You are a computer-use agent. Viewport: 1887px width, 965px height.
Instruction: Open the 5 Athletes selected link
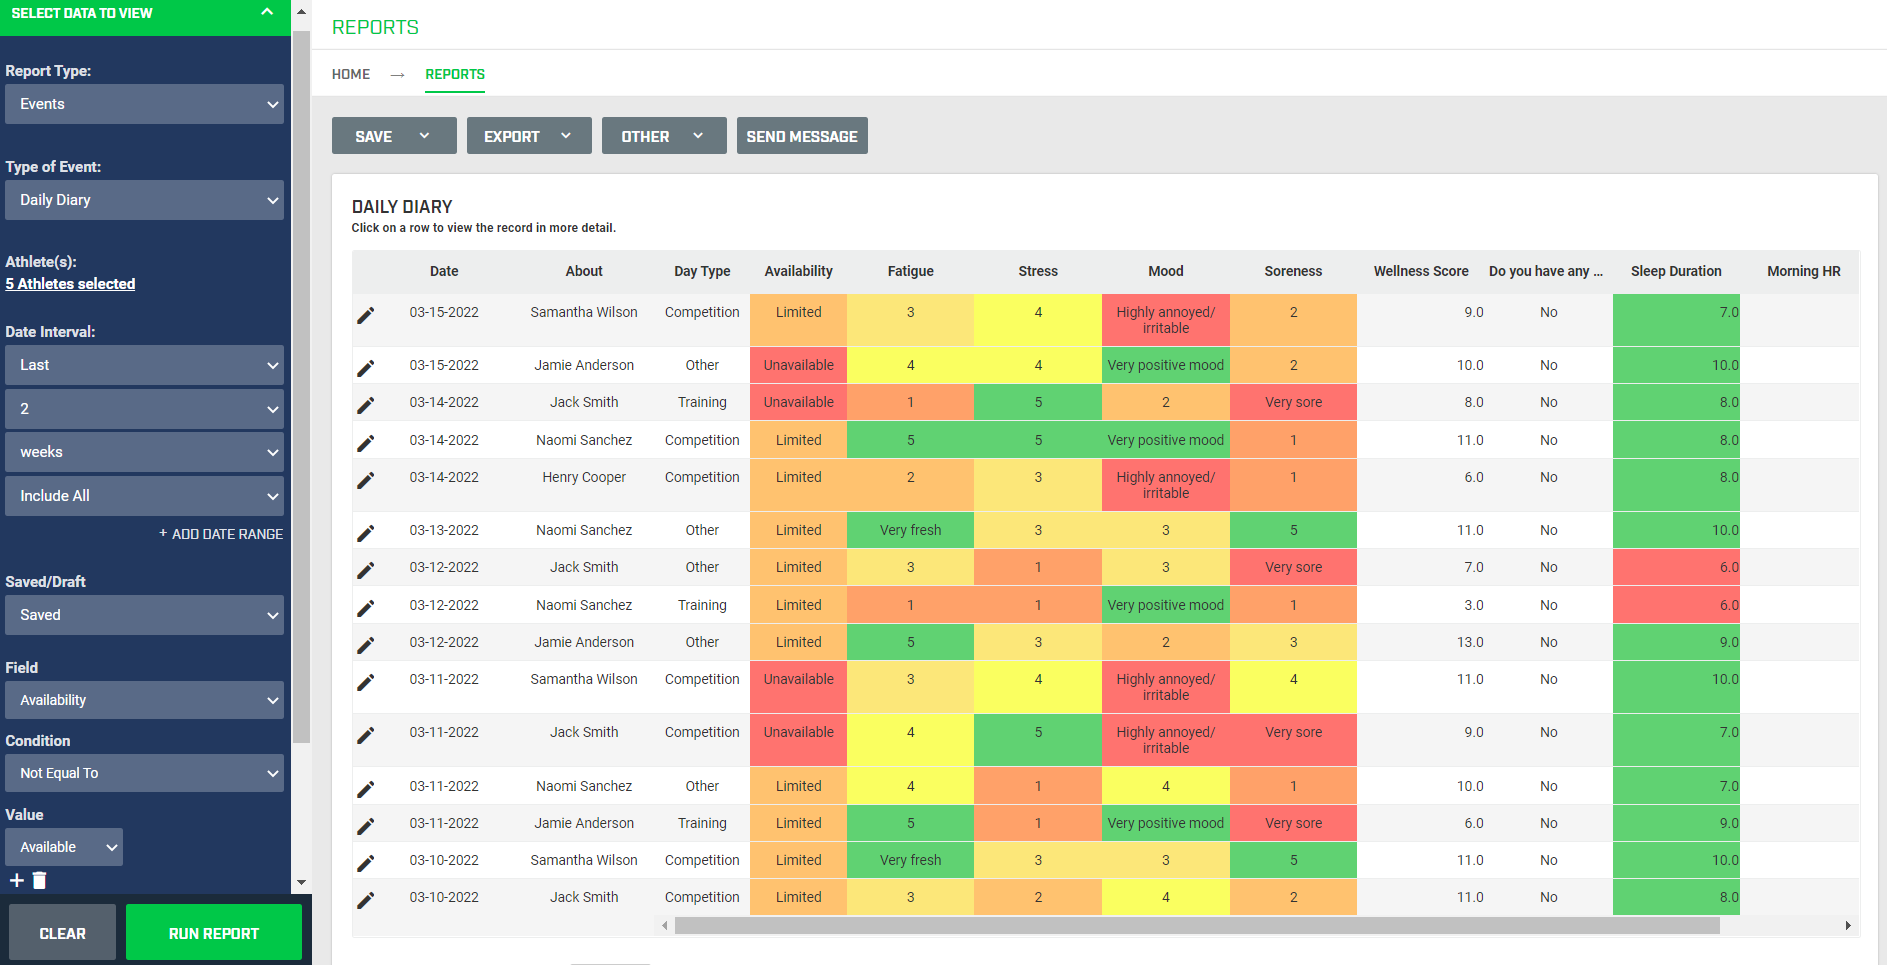70,283
